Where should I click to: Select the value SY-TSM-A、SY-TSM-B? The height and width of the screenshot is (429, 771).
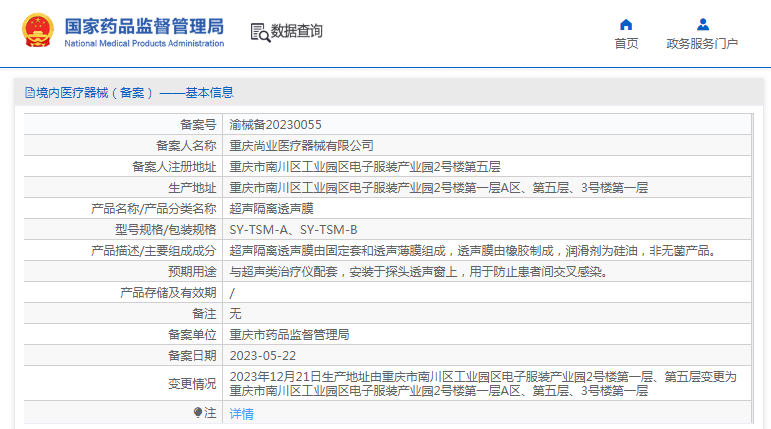[x=294, y=230]
